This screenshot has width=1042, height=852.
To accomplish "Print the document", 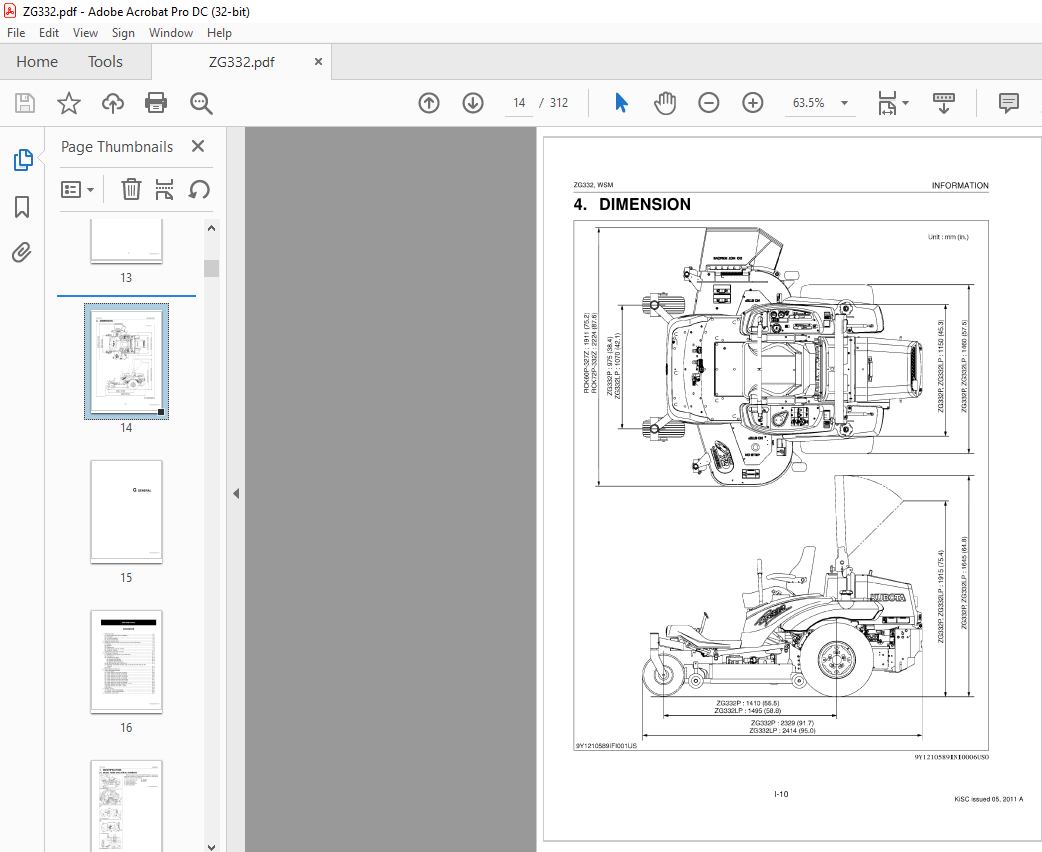I will (x=156, y=103).
